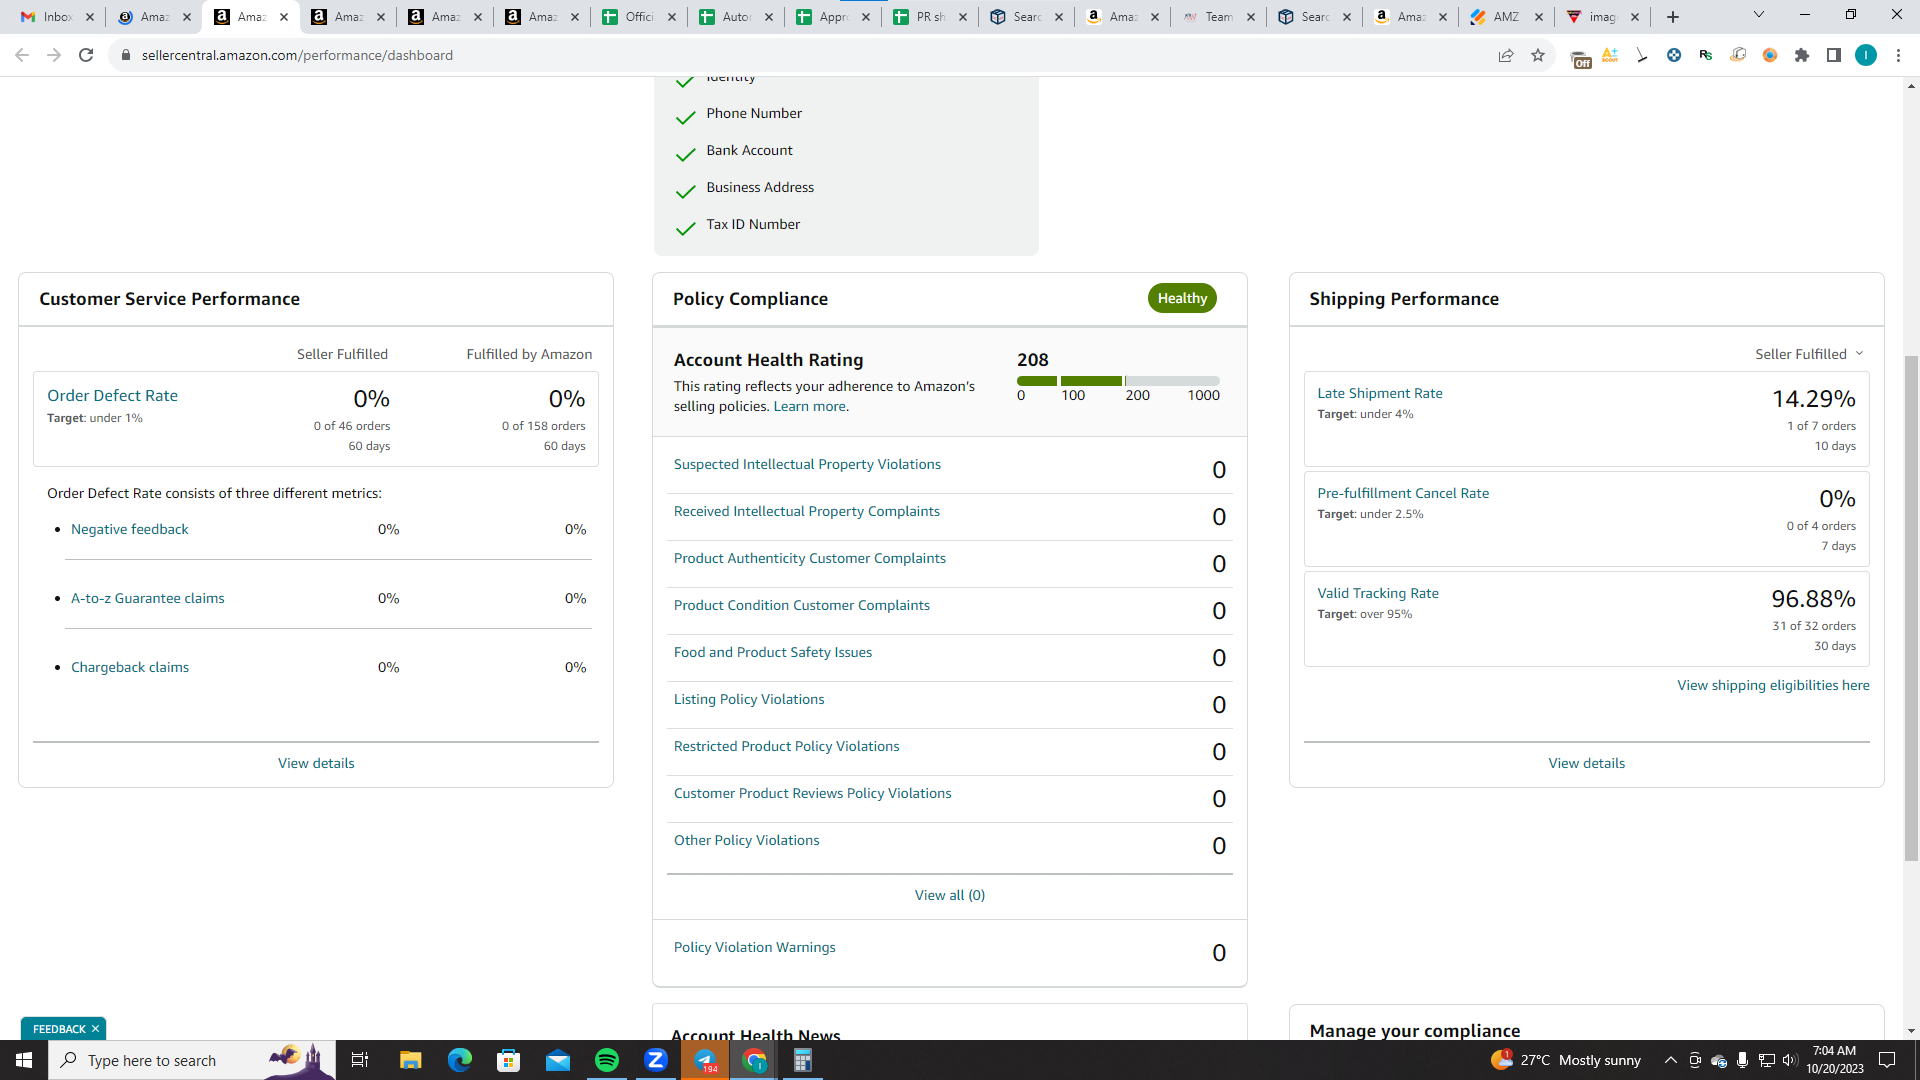Open Product Authenticity Customer Complaints

pos(810,558)
